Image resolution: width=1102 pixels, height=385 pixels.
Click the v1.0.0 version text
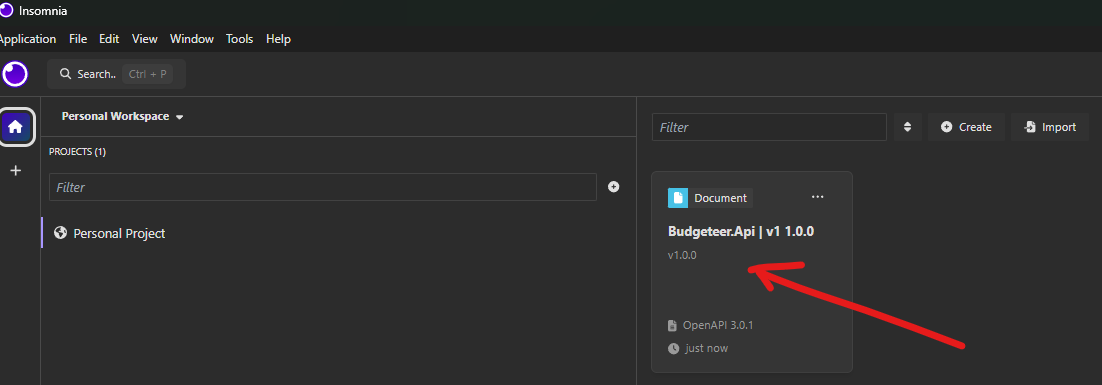pyautogui.click(x=682, y=255)
